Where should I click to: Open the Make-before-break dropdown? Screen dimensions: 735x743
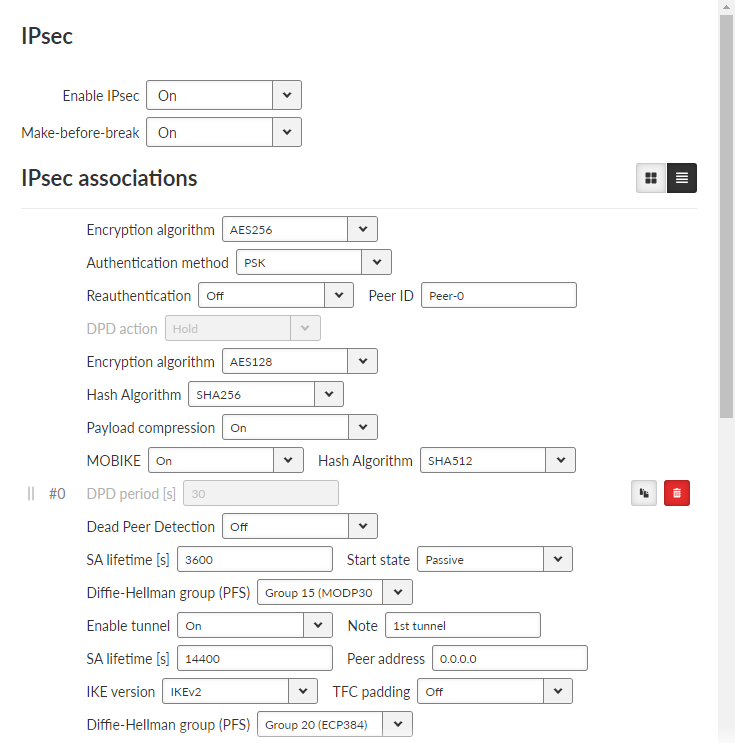(224, 132)
